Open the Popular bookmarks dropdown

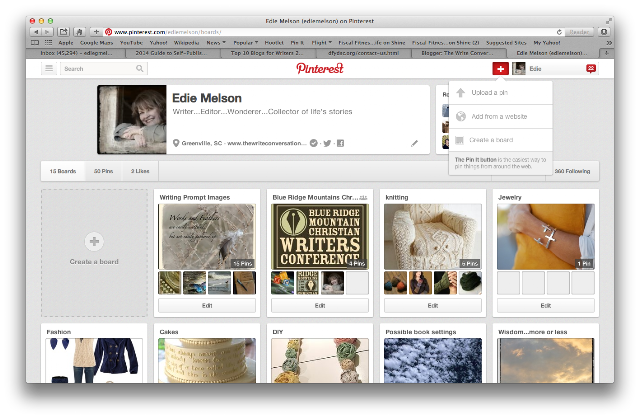click(246, 42)
